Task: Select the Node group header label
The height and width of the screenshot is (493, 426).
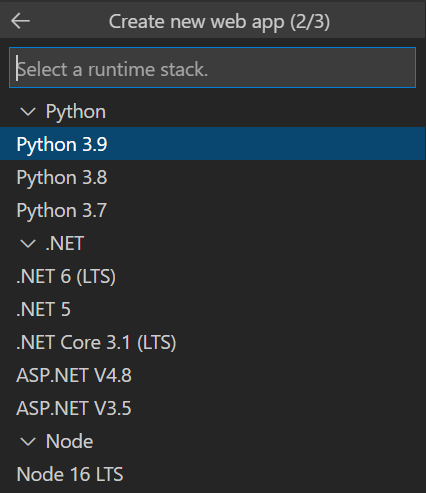Action: click(x=69, y=441)
